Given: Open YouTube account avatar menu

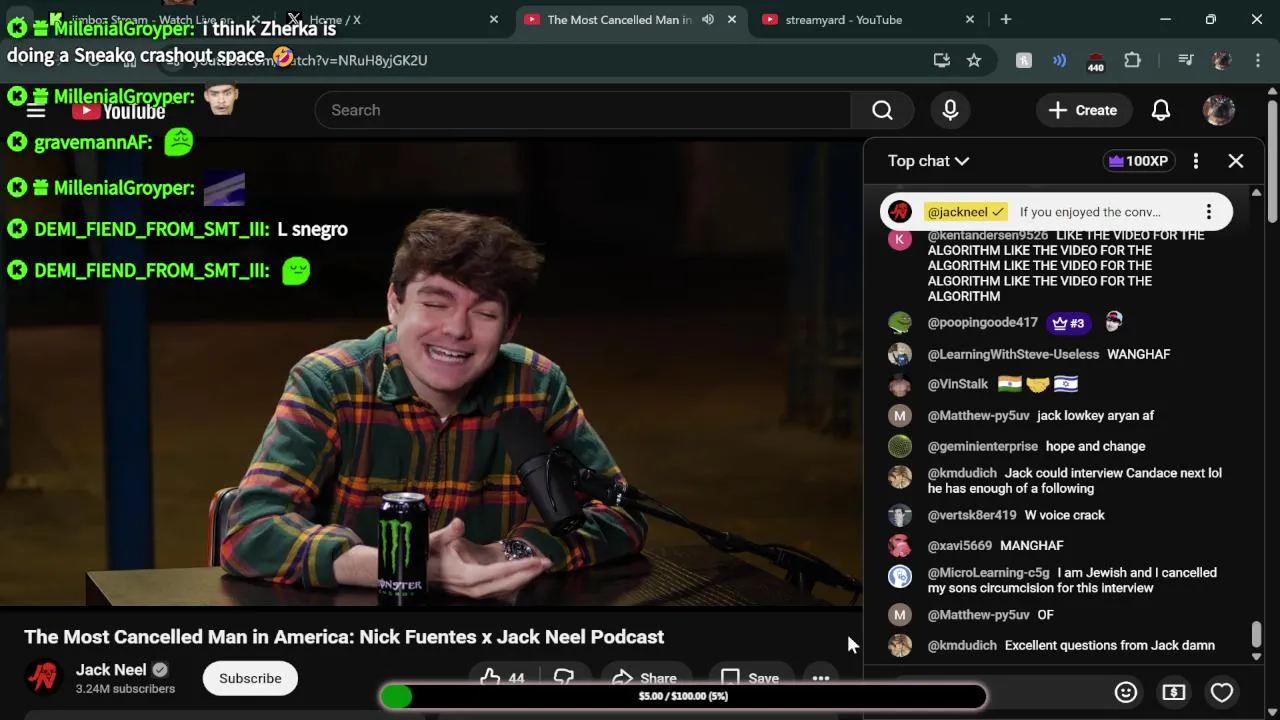Looking at the screenshot, I should pos(1218,110).
